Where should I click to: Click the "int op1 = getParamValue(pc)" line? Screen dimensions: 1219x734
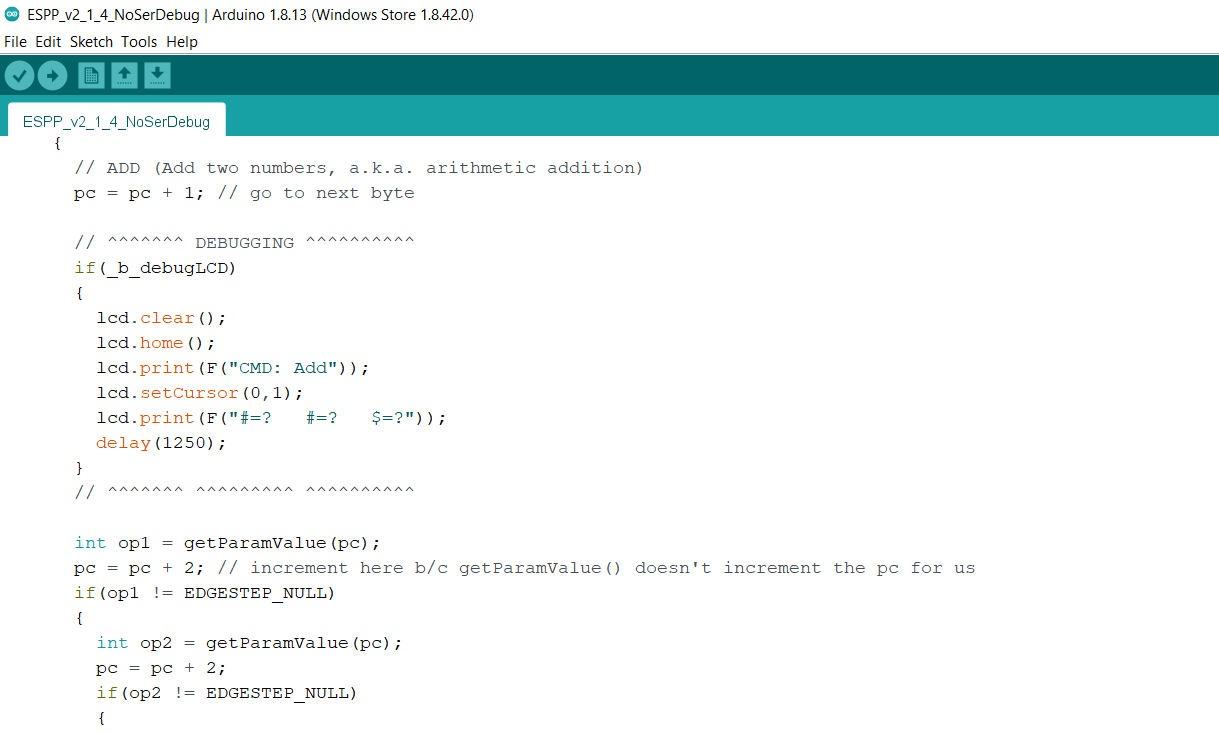[x=228, y=543]
